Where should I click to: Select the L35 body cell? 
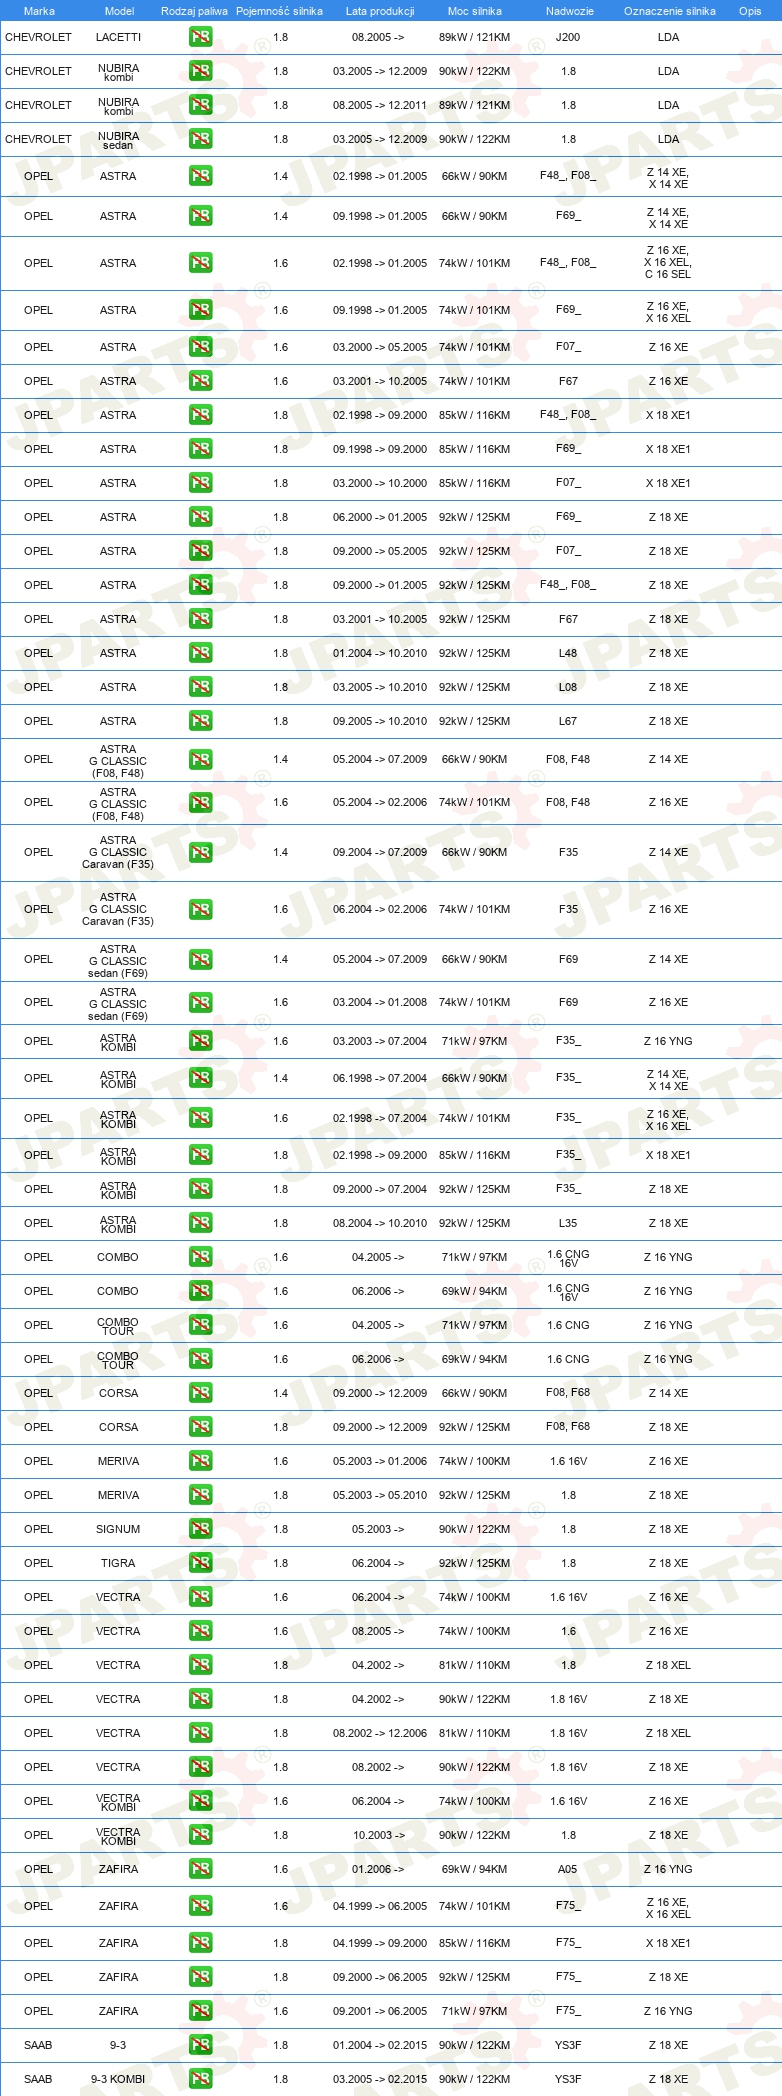(568, 1223)
